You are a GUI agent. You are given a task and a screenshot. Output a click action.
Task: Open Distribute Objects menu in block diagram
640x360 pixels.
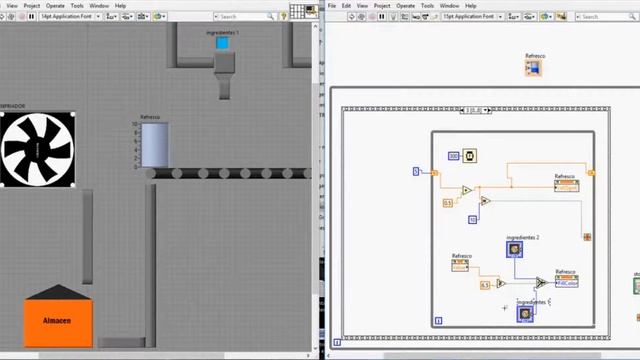click(x=530, y=17)
